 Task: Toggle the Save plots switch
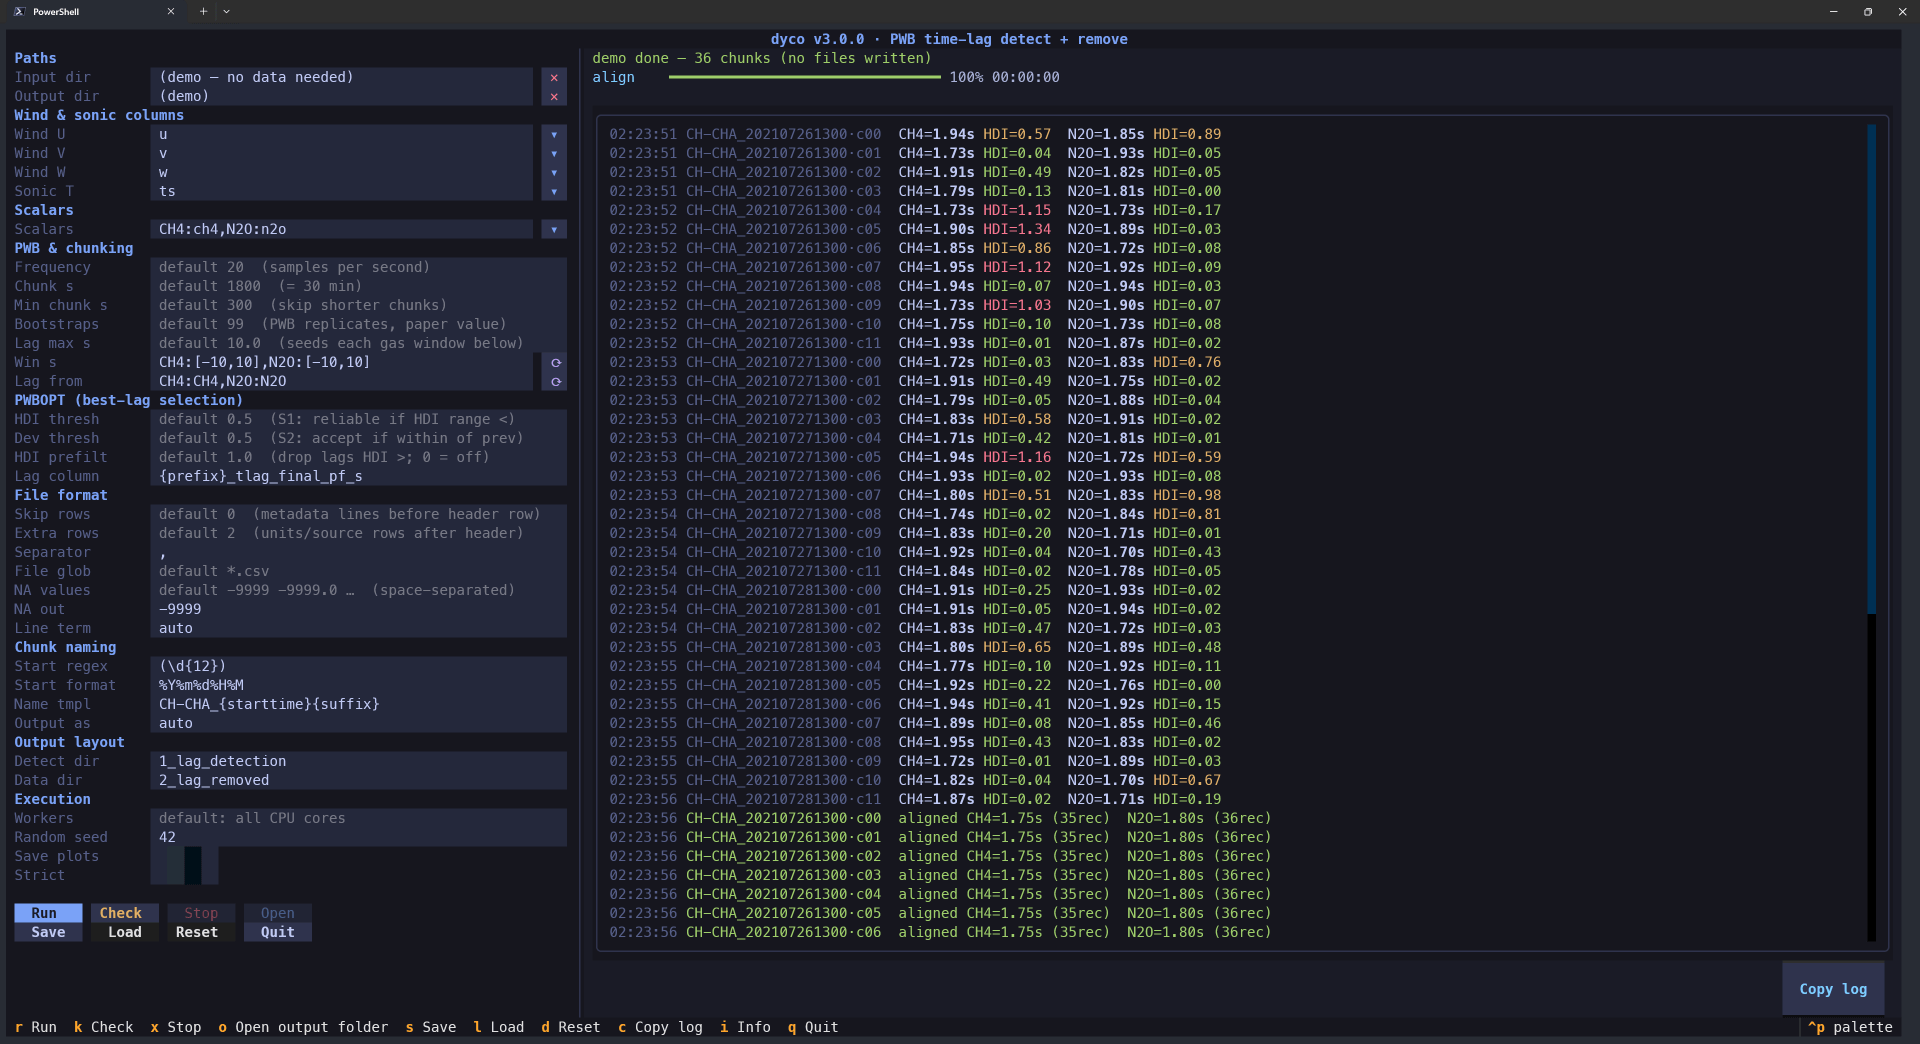pos(184,856)
